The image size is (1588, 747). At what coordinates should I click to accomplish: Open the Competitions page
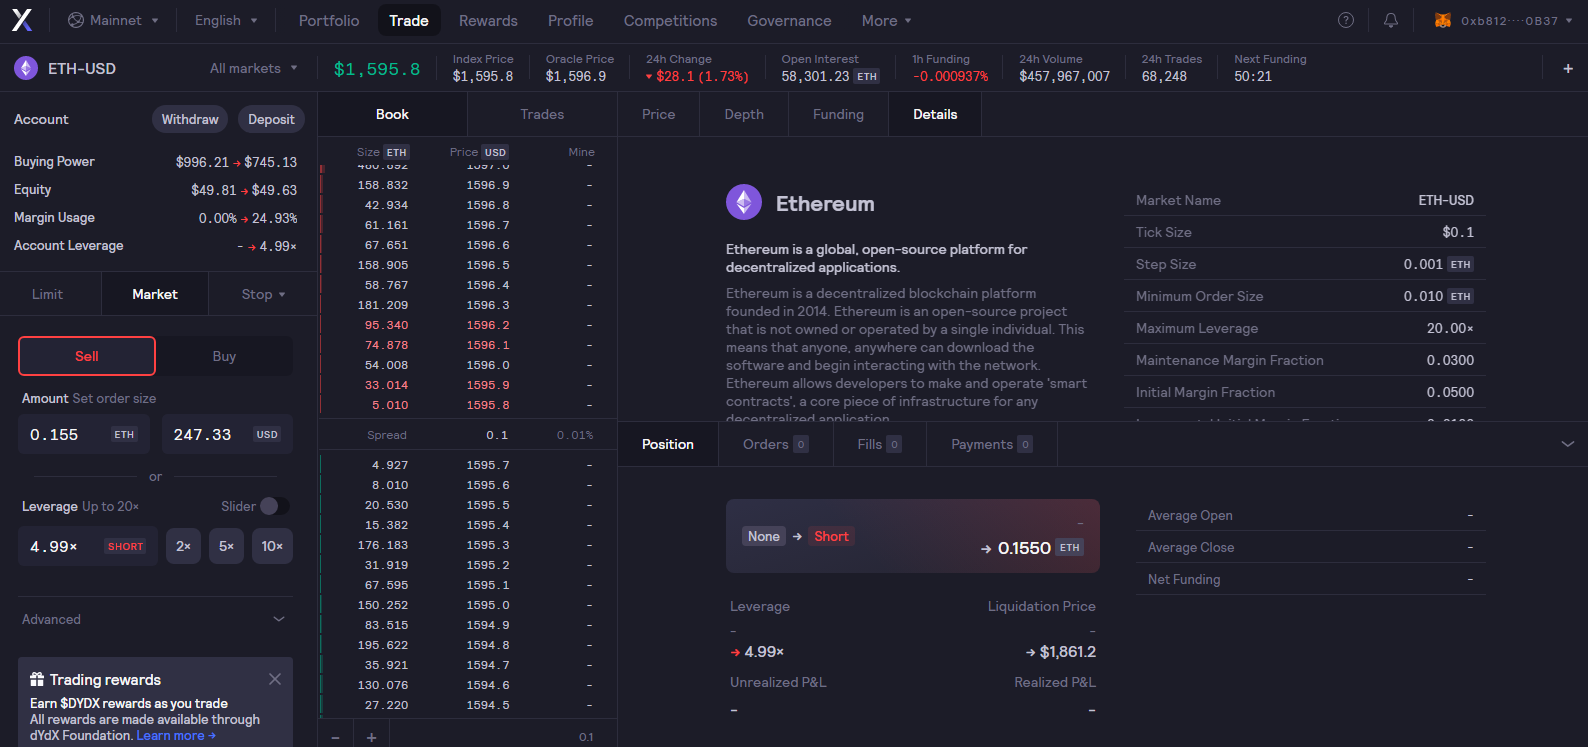(670, 20)
